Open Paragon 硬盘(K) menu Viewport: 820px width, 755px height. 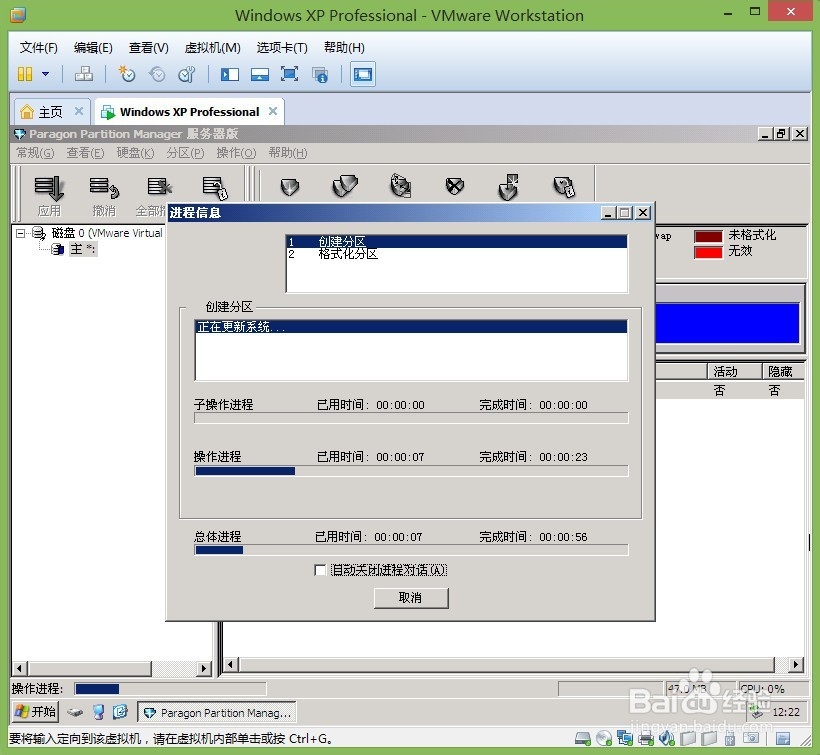click(x=135, y=153)
